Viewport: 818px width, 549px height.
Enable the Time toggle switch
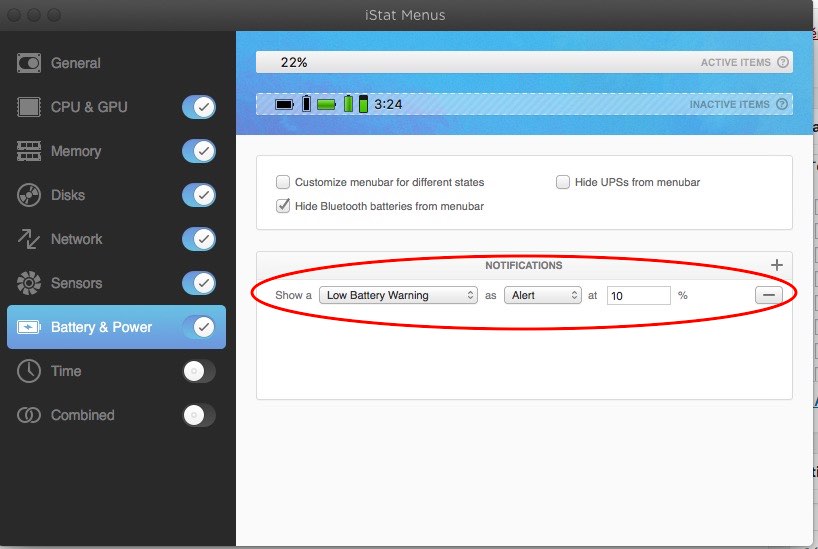click(199, 371)
